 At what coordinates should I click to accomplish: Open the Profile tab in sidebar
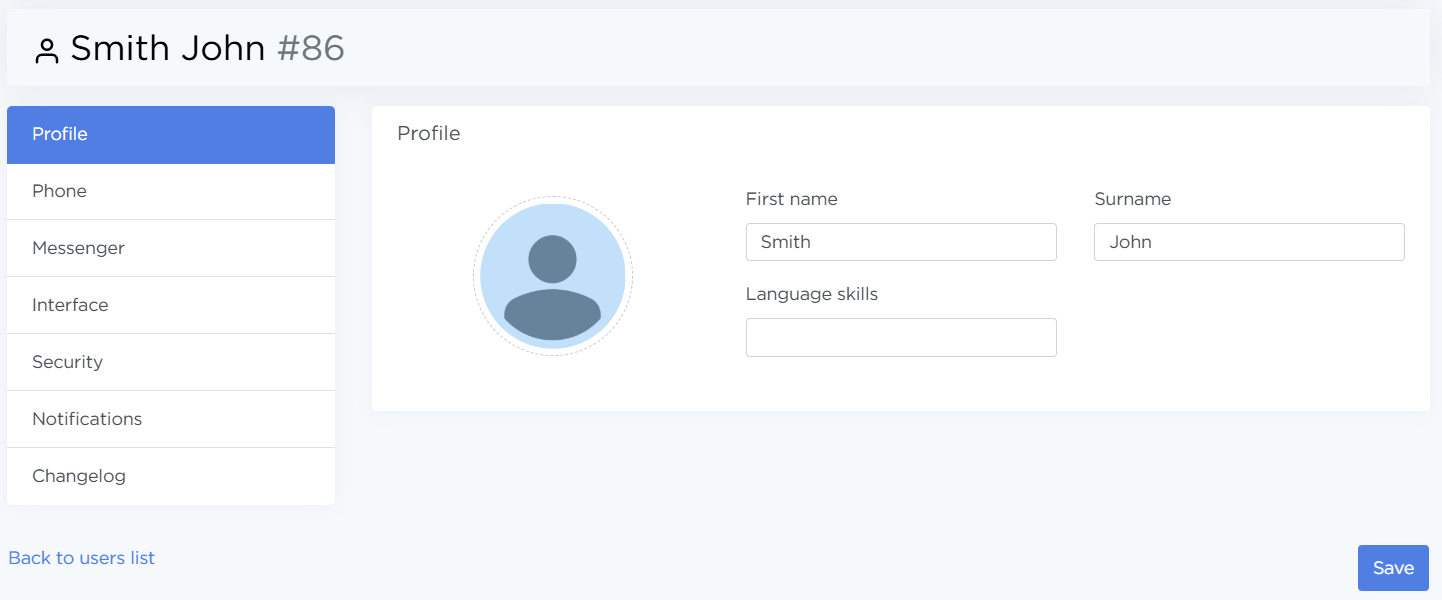pyautogui.click(x=171, y=135)
